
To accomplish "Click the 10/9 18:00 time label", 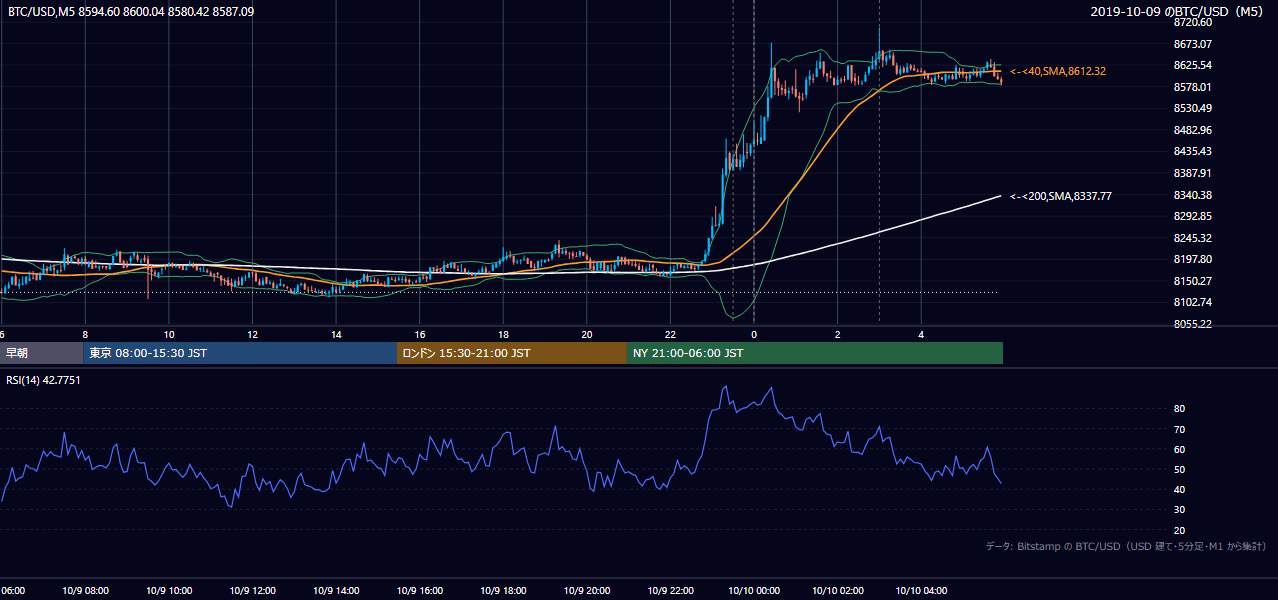I will point(503,591).
